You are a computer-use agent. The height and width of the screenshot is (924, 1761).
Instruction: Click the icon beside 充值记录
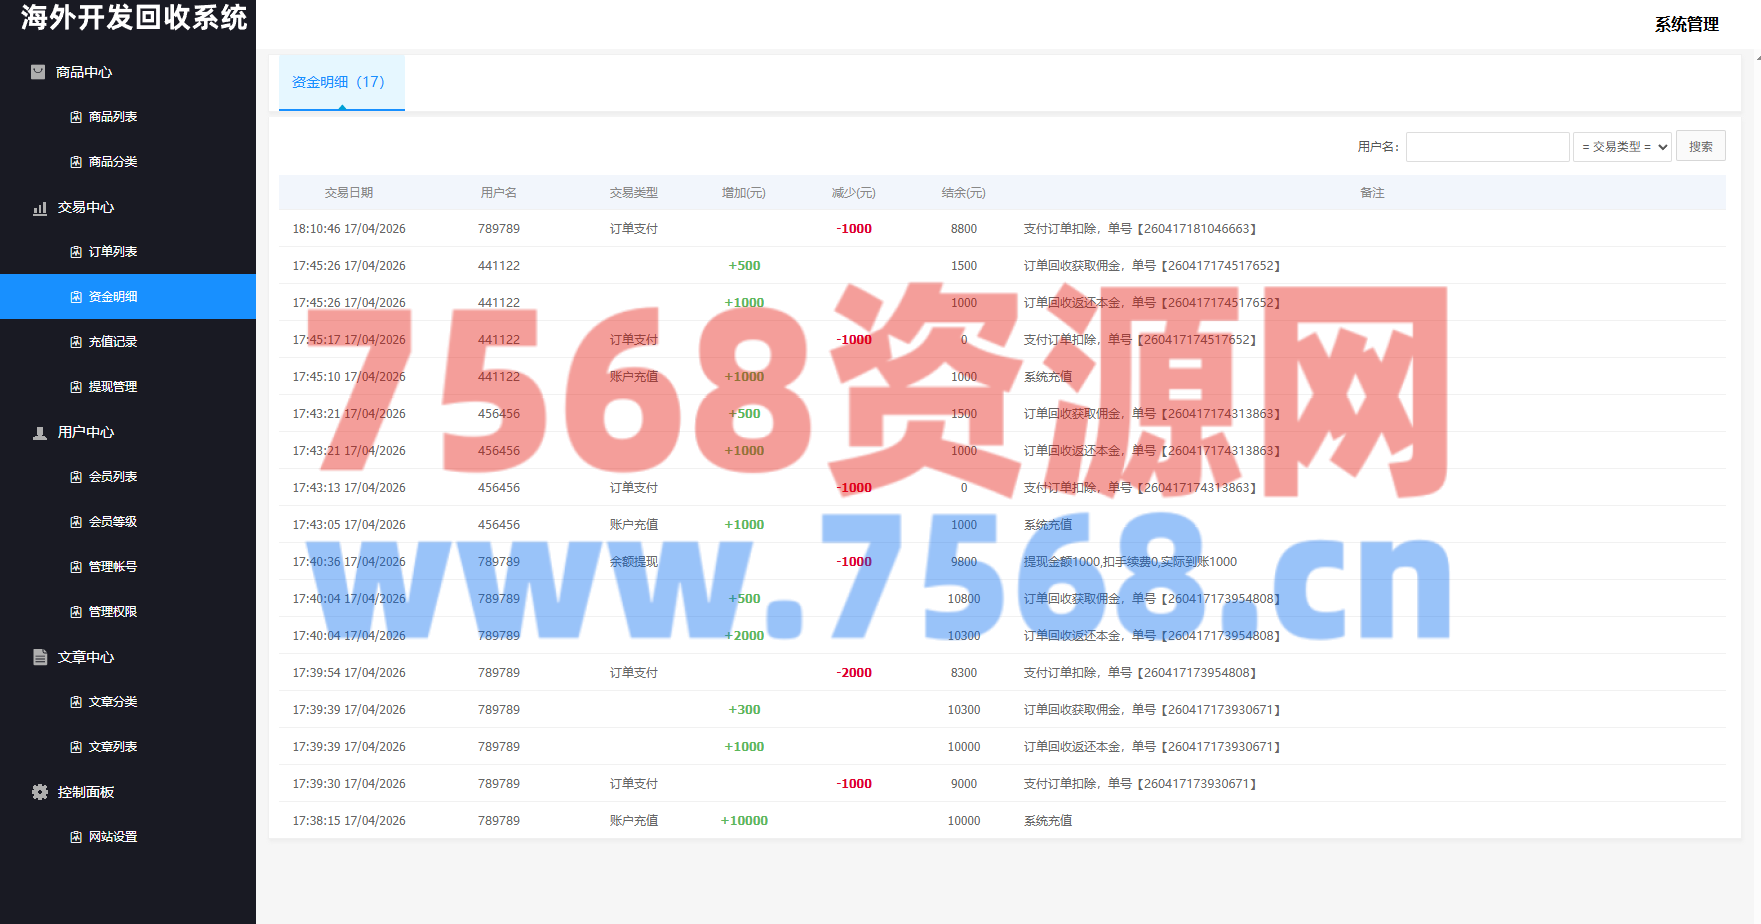tap(76, 342)
